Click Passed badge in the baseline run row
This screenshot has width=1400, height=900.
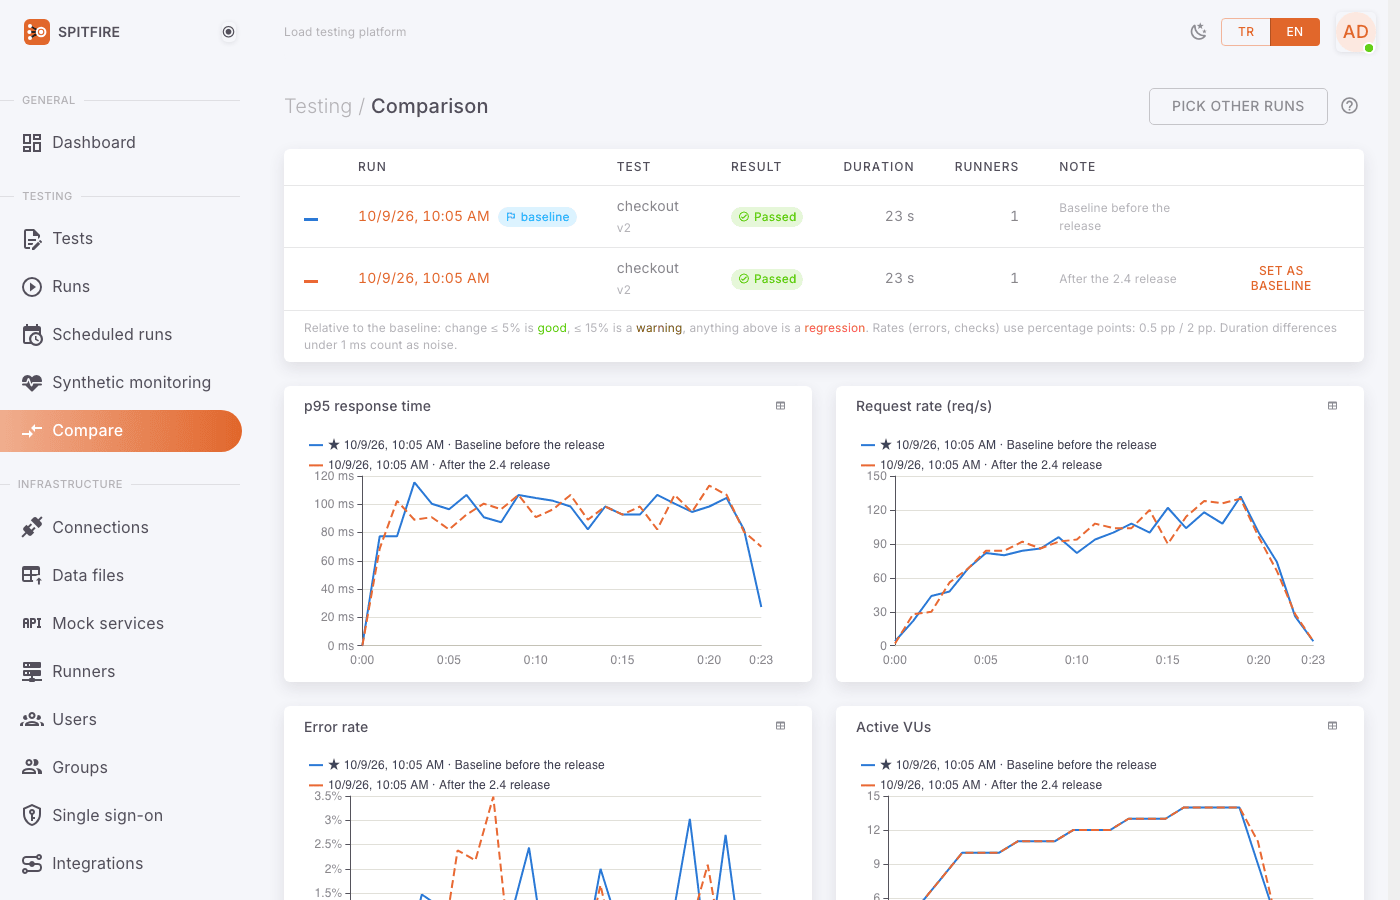pos(767,217)
